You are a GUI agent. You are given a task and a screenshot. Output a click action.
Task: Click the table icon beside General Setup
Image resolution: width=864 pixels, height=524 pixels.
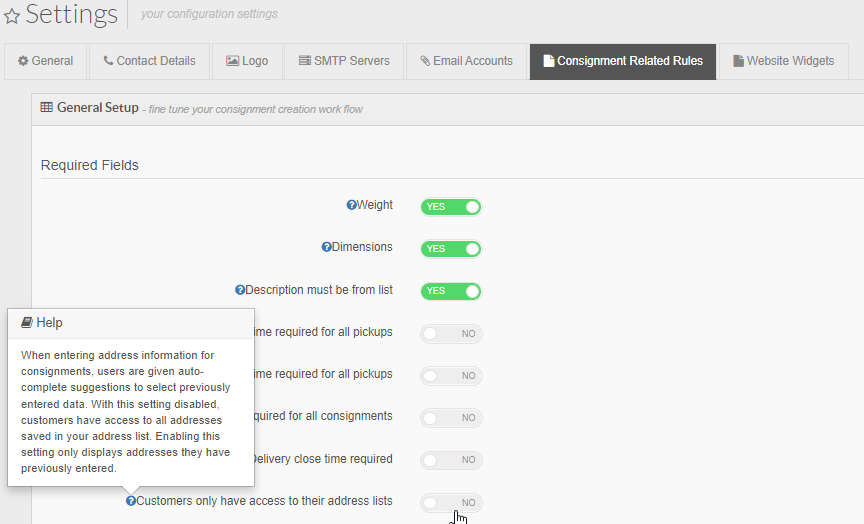[47, 107]
